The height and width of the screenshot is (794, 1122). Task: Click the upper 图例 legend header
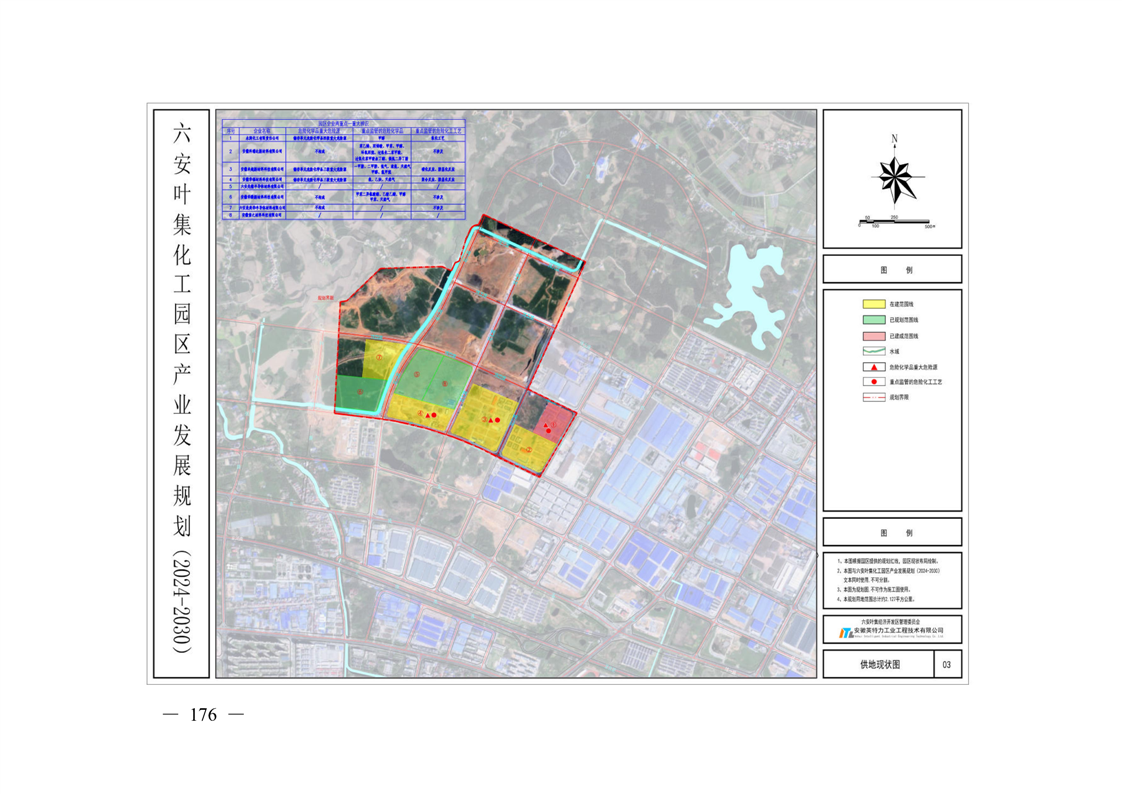pyautogui.click(x=892, y=270)
